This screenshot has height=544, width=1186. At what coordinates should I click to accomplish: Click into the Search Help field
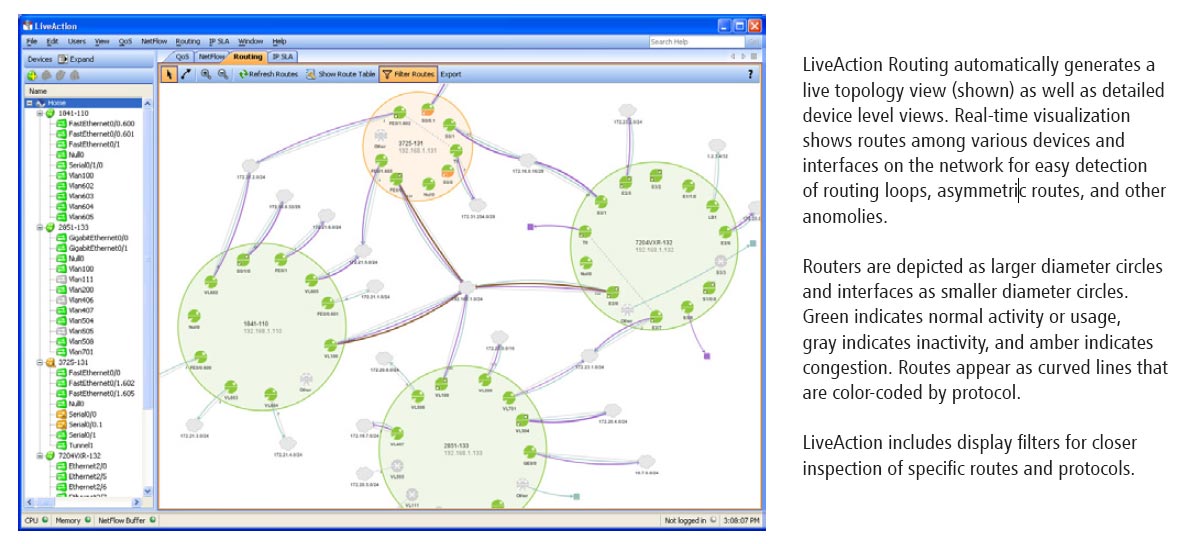coord(696,42)
